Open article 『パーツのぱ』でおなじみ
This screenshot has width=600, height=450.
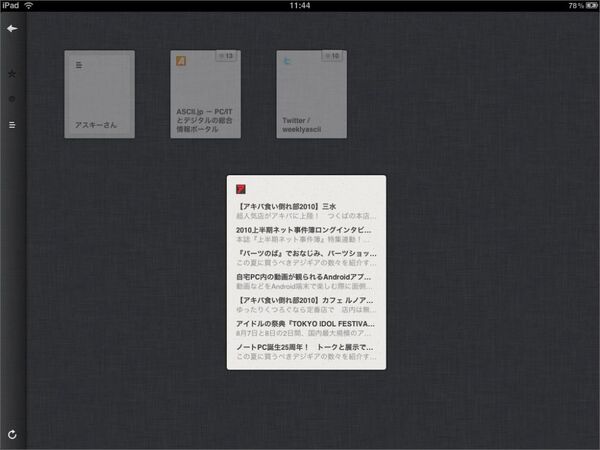click(306, 258)
